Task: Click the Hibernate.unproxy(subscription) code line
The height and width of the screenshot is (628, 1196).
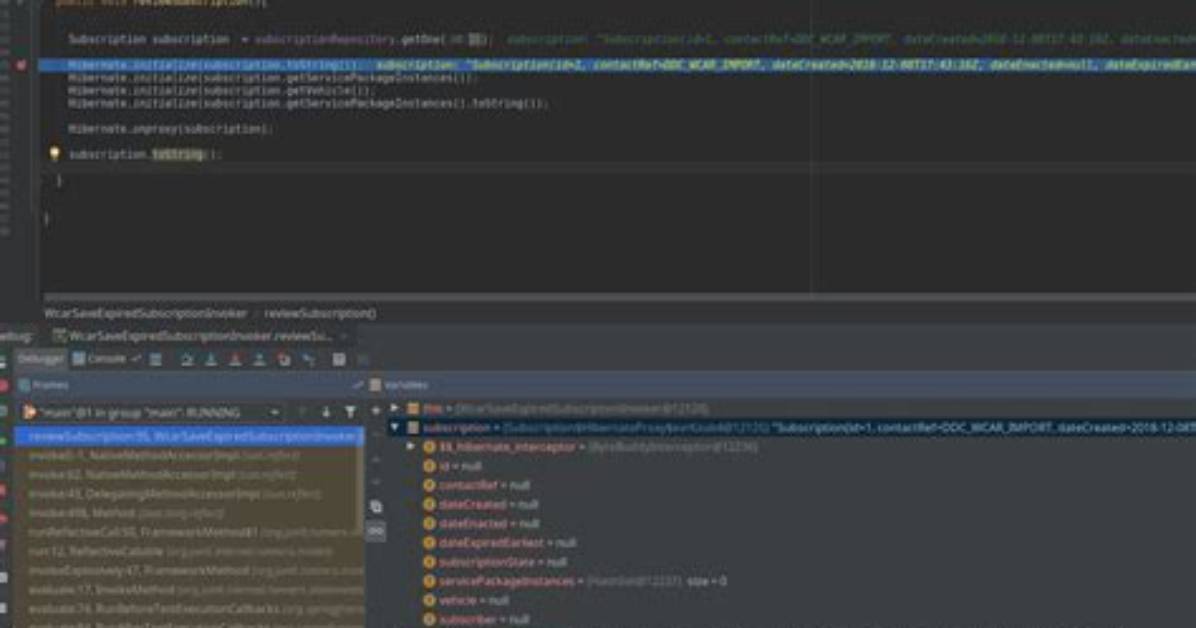Action: tap(169, 129)
